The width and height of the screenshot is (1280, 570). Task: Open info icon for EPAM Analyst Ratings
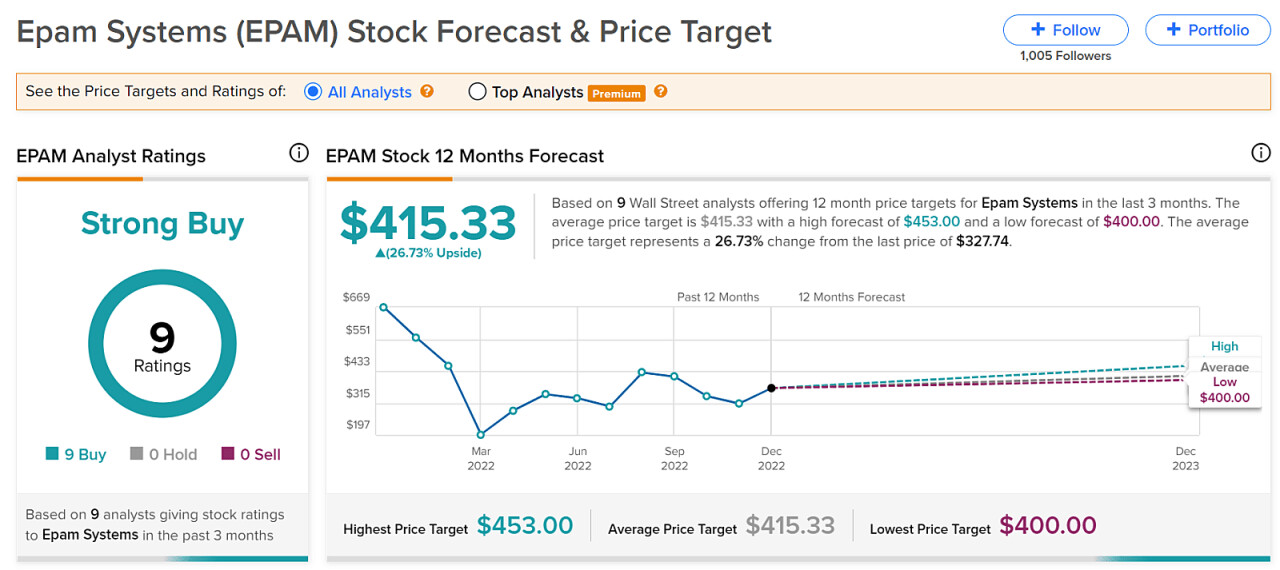[298, 153]
